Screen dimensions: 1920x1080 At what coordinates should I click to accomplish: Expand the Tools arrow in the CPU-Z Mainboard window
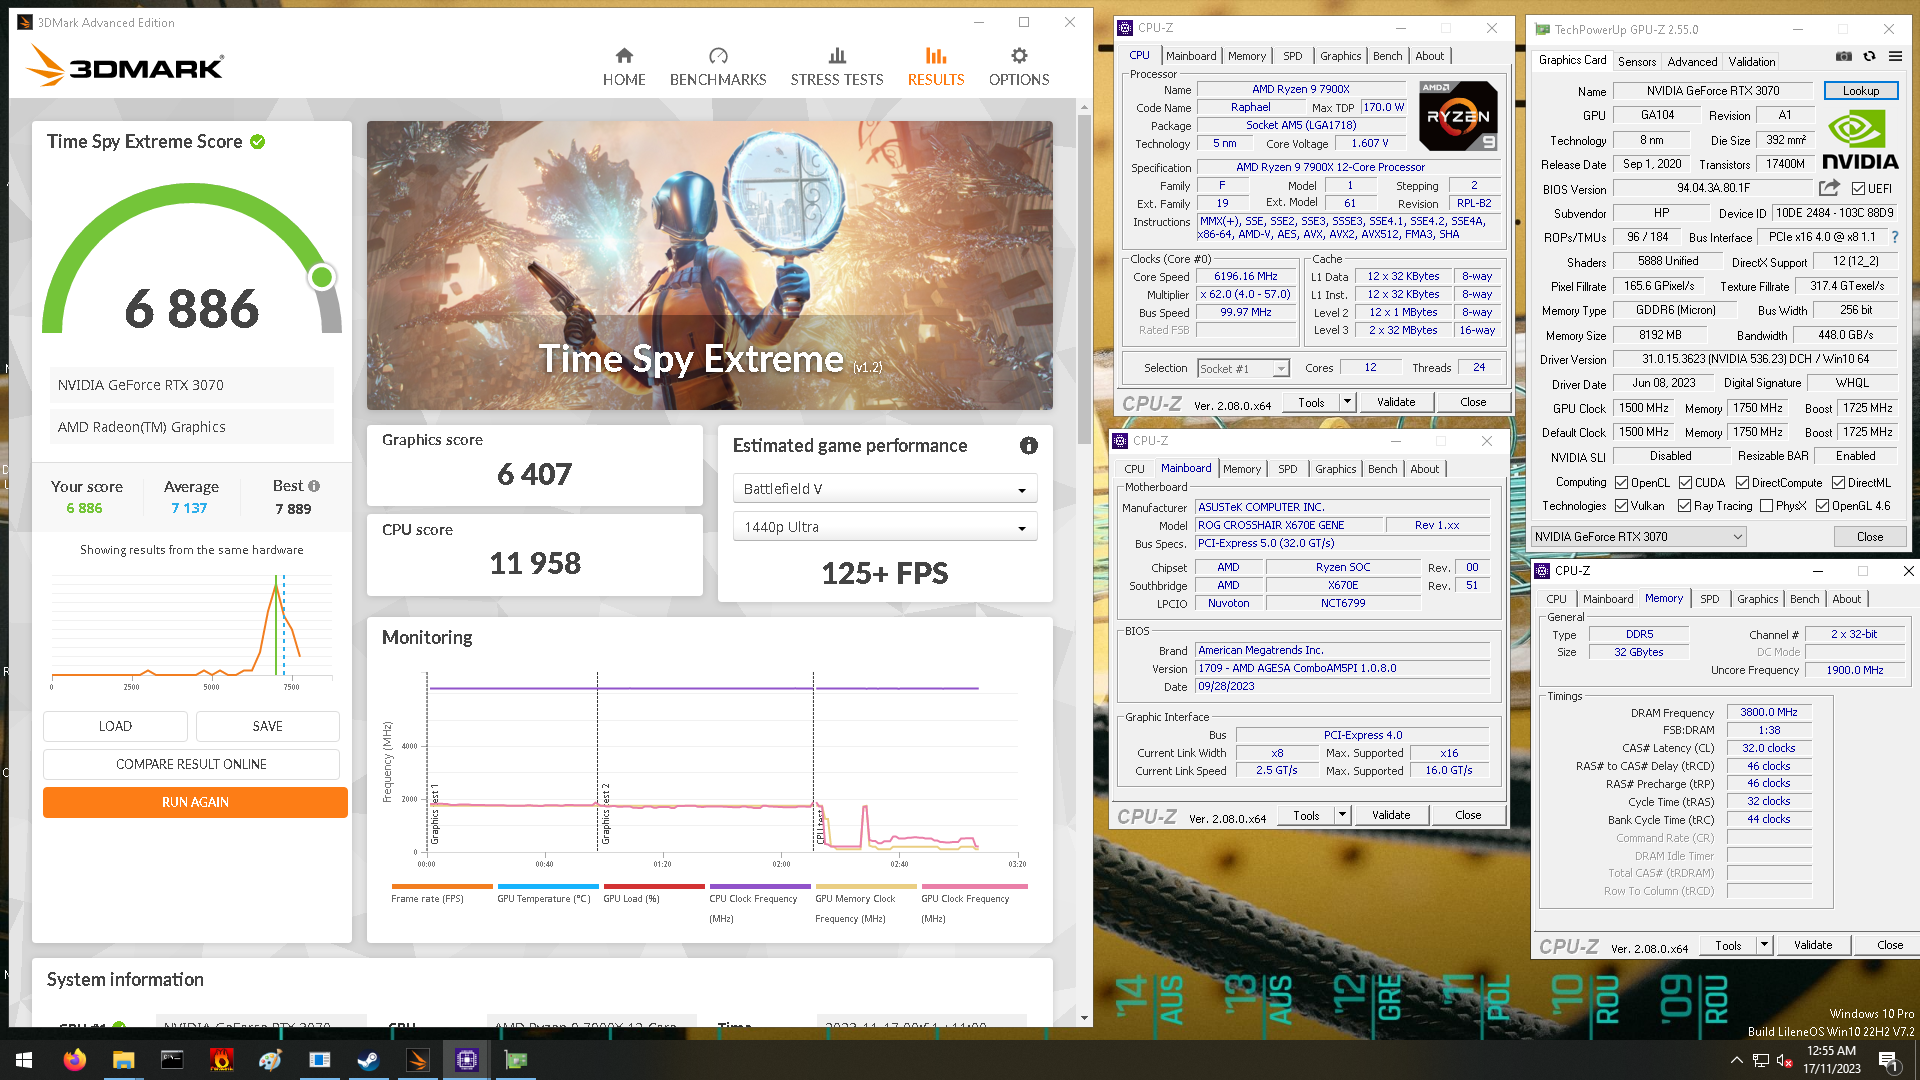click(x=1342, y=815)
